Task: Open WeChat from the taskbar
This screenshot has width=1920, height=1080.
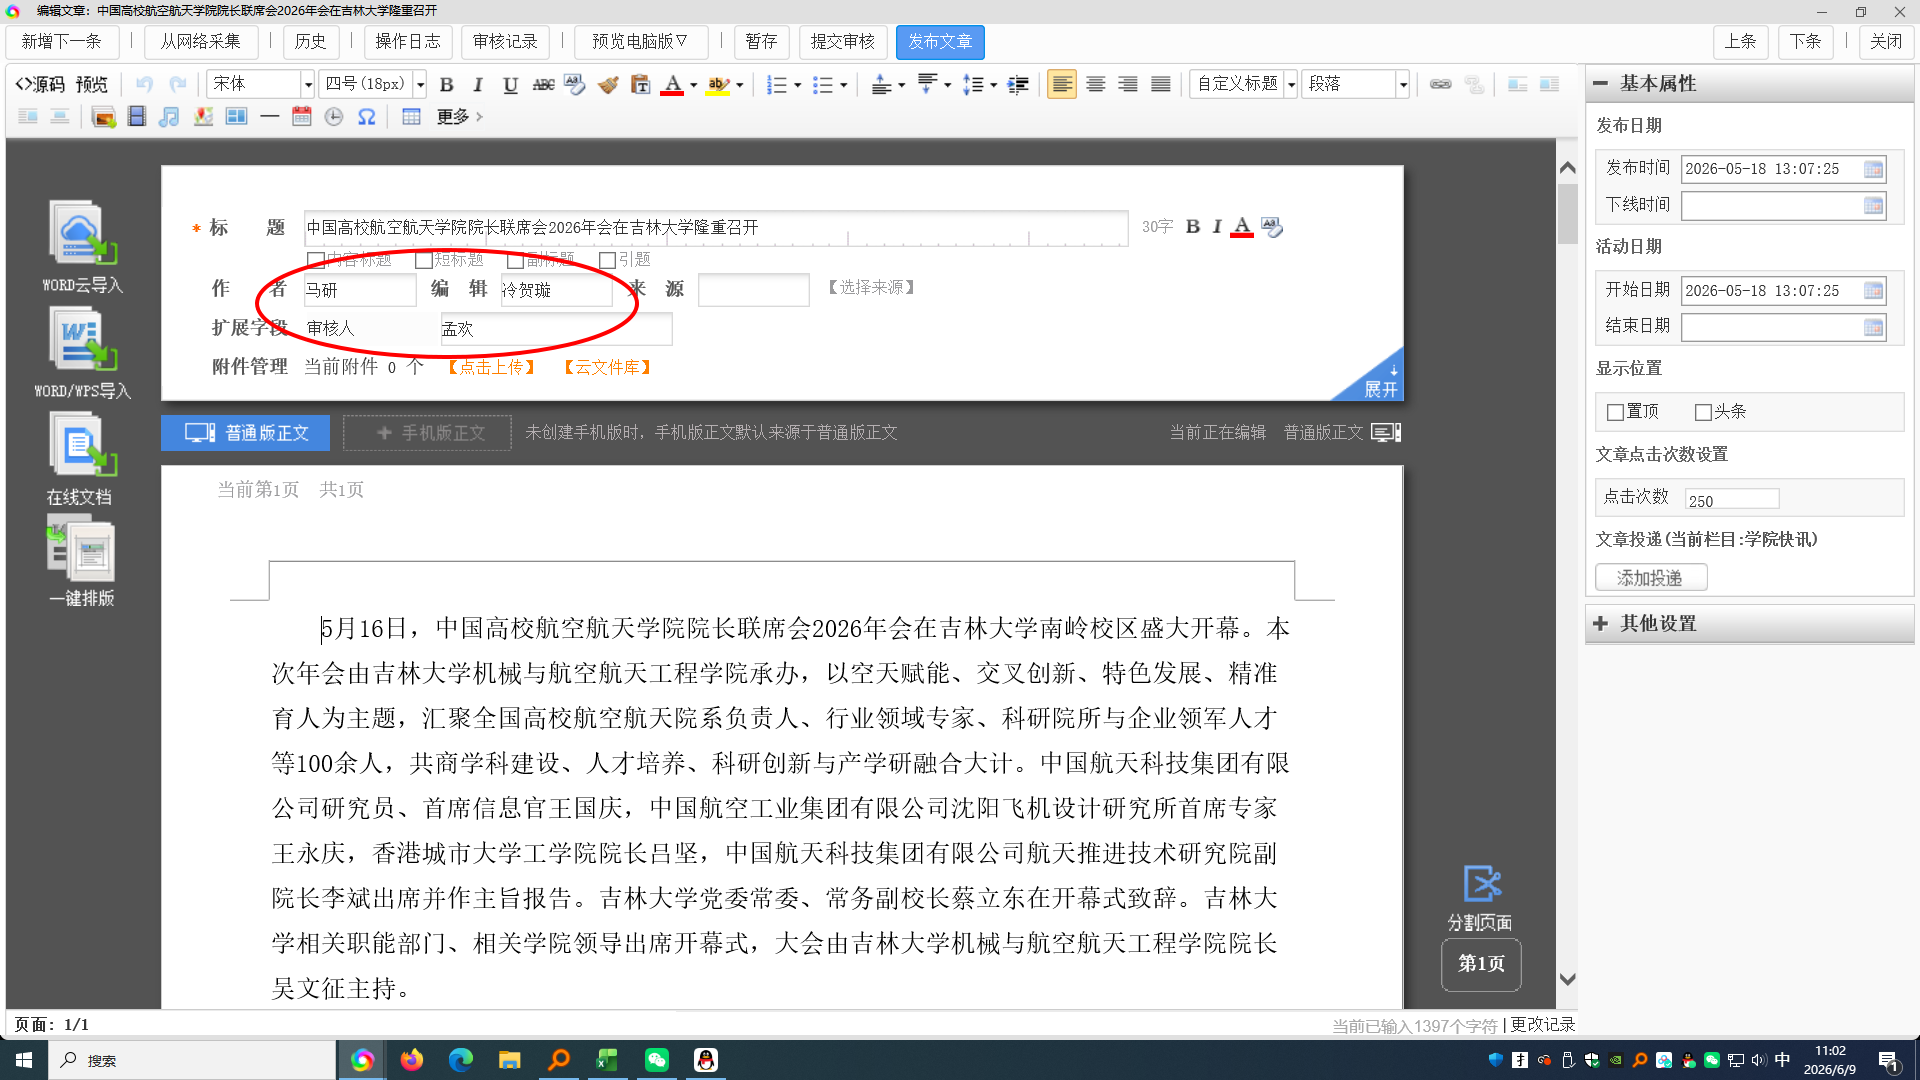Action: point(656,1060)
